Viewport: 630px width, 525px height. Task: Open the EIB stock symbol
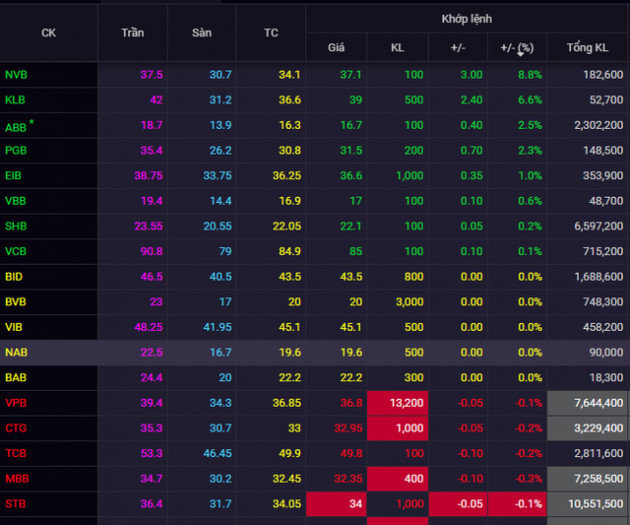click(x=13, y=176)
